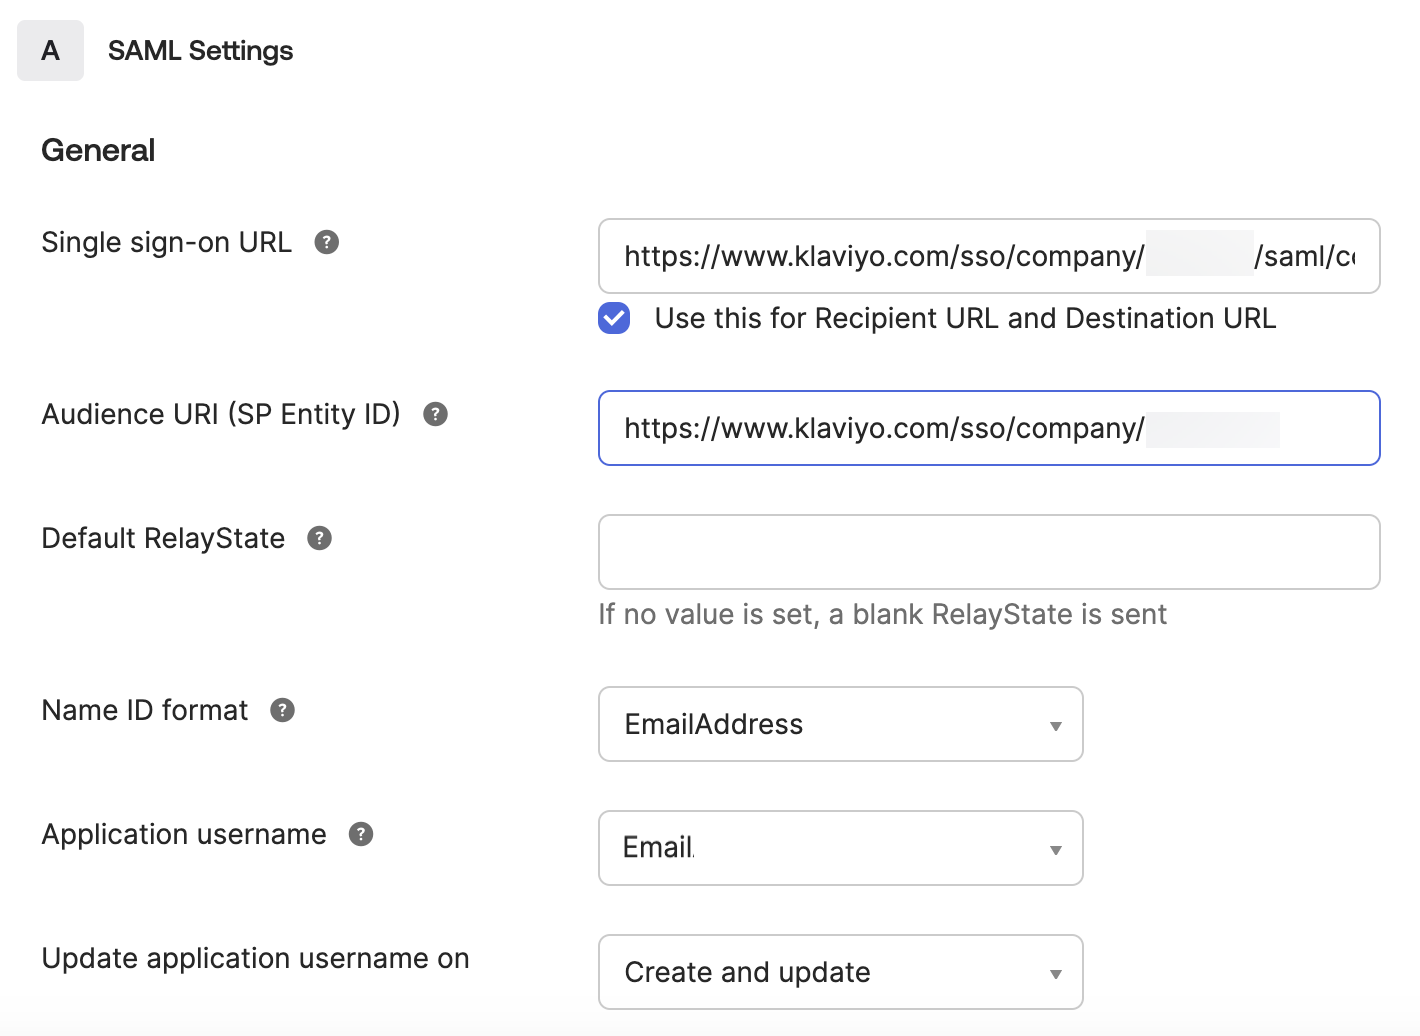The image size is (1420, 1036).
Task: Click the "General" section heading
Action: coord(97,149)
